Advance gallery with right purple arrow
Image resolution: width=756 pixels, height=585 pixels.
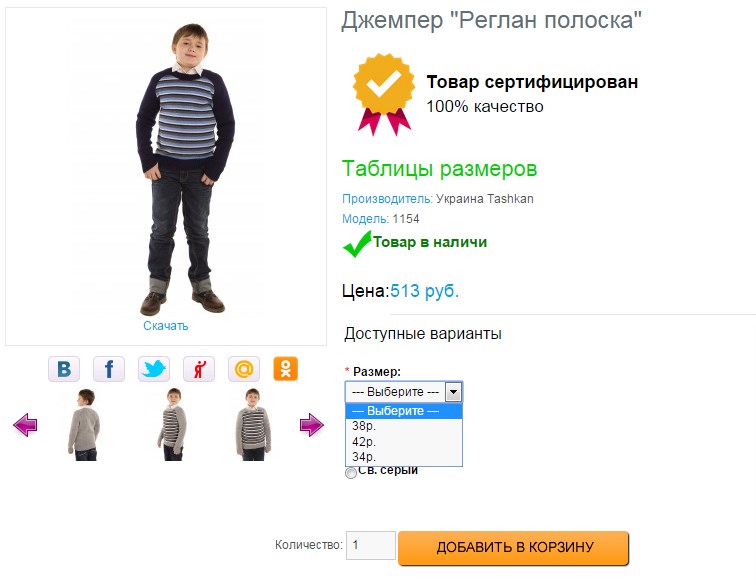click(312, 426)
